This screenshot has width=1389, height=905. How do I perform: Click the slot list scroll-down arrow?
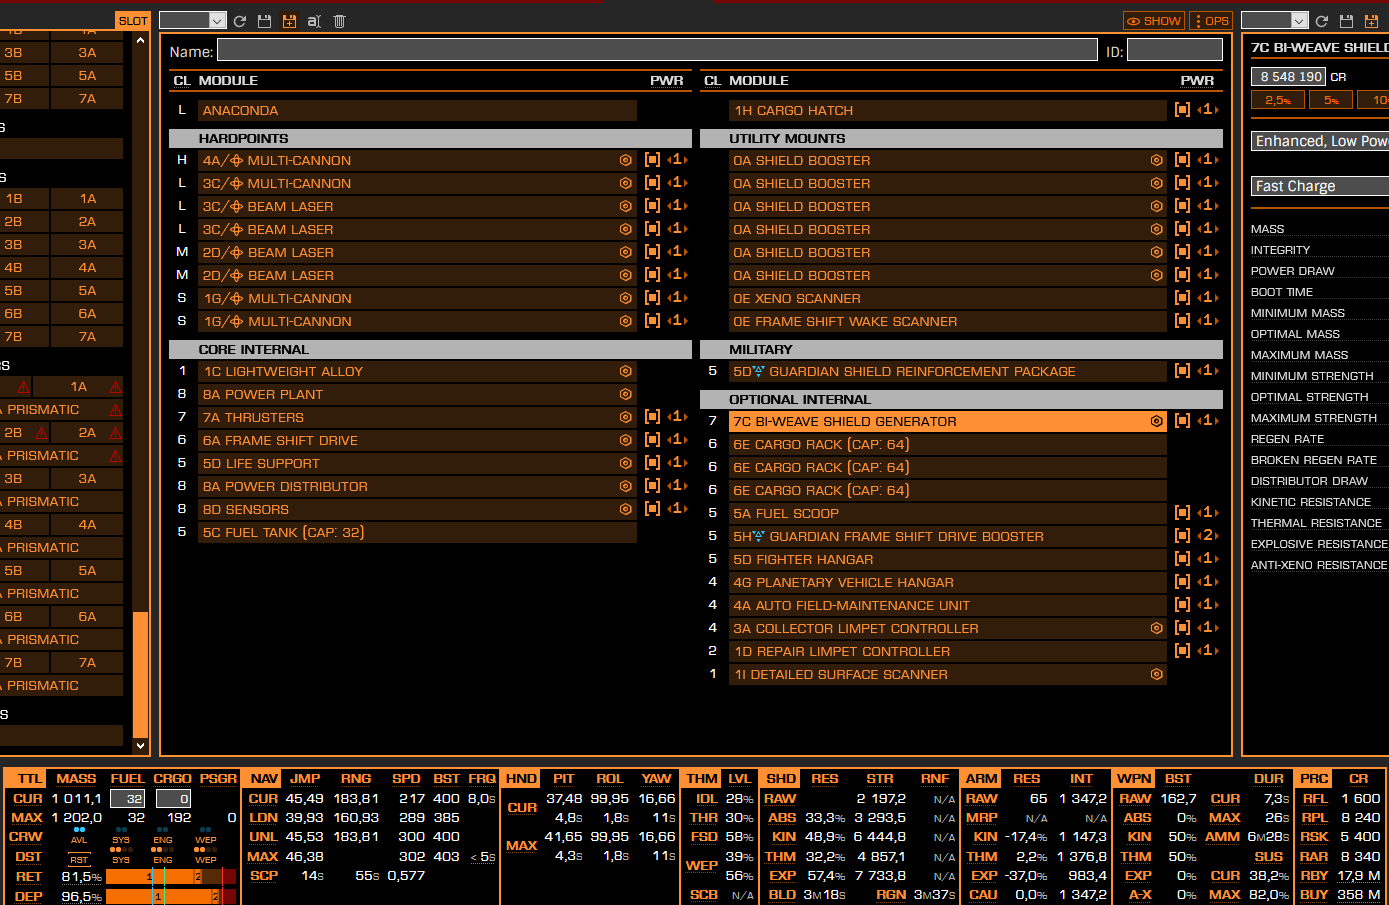point(140,745)
